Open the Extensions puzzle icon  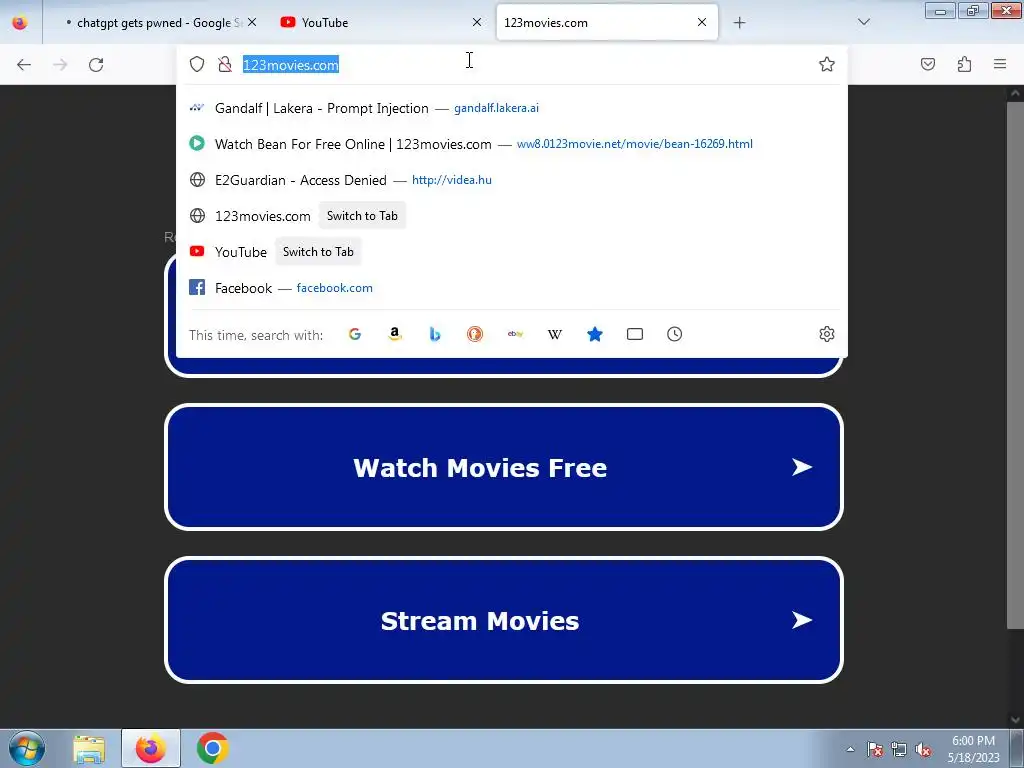click(x=964, y=64)
